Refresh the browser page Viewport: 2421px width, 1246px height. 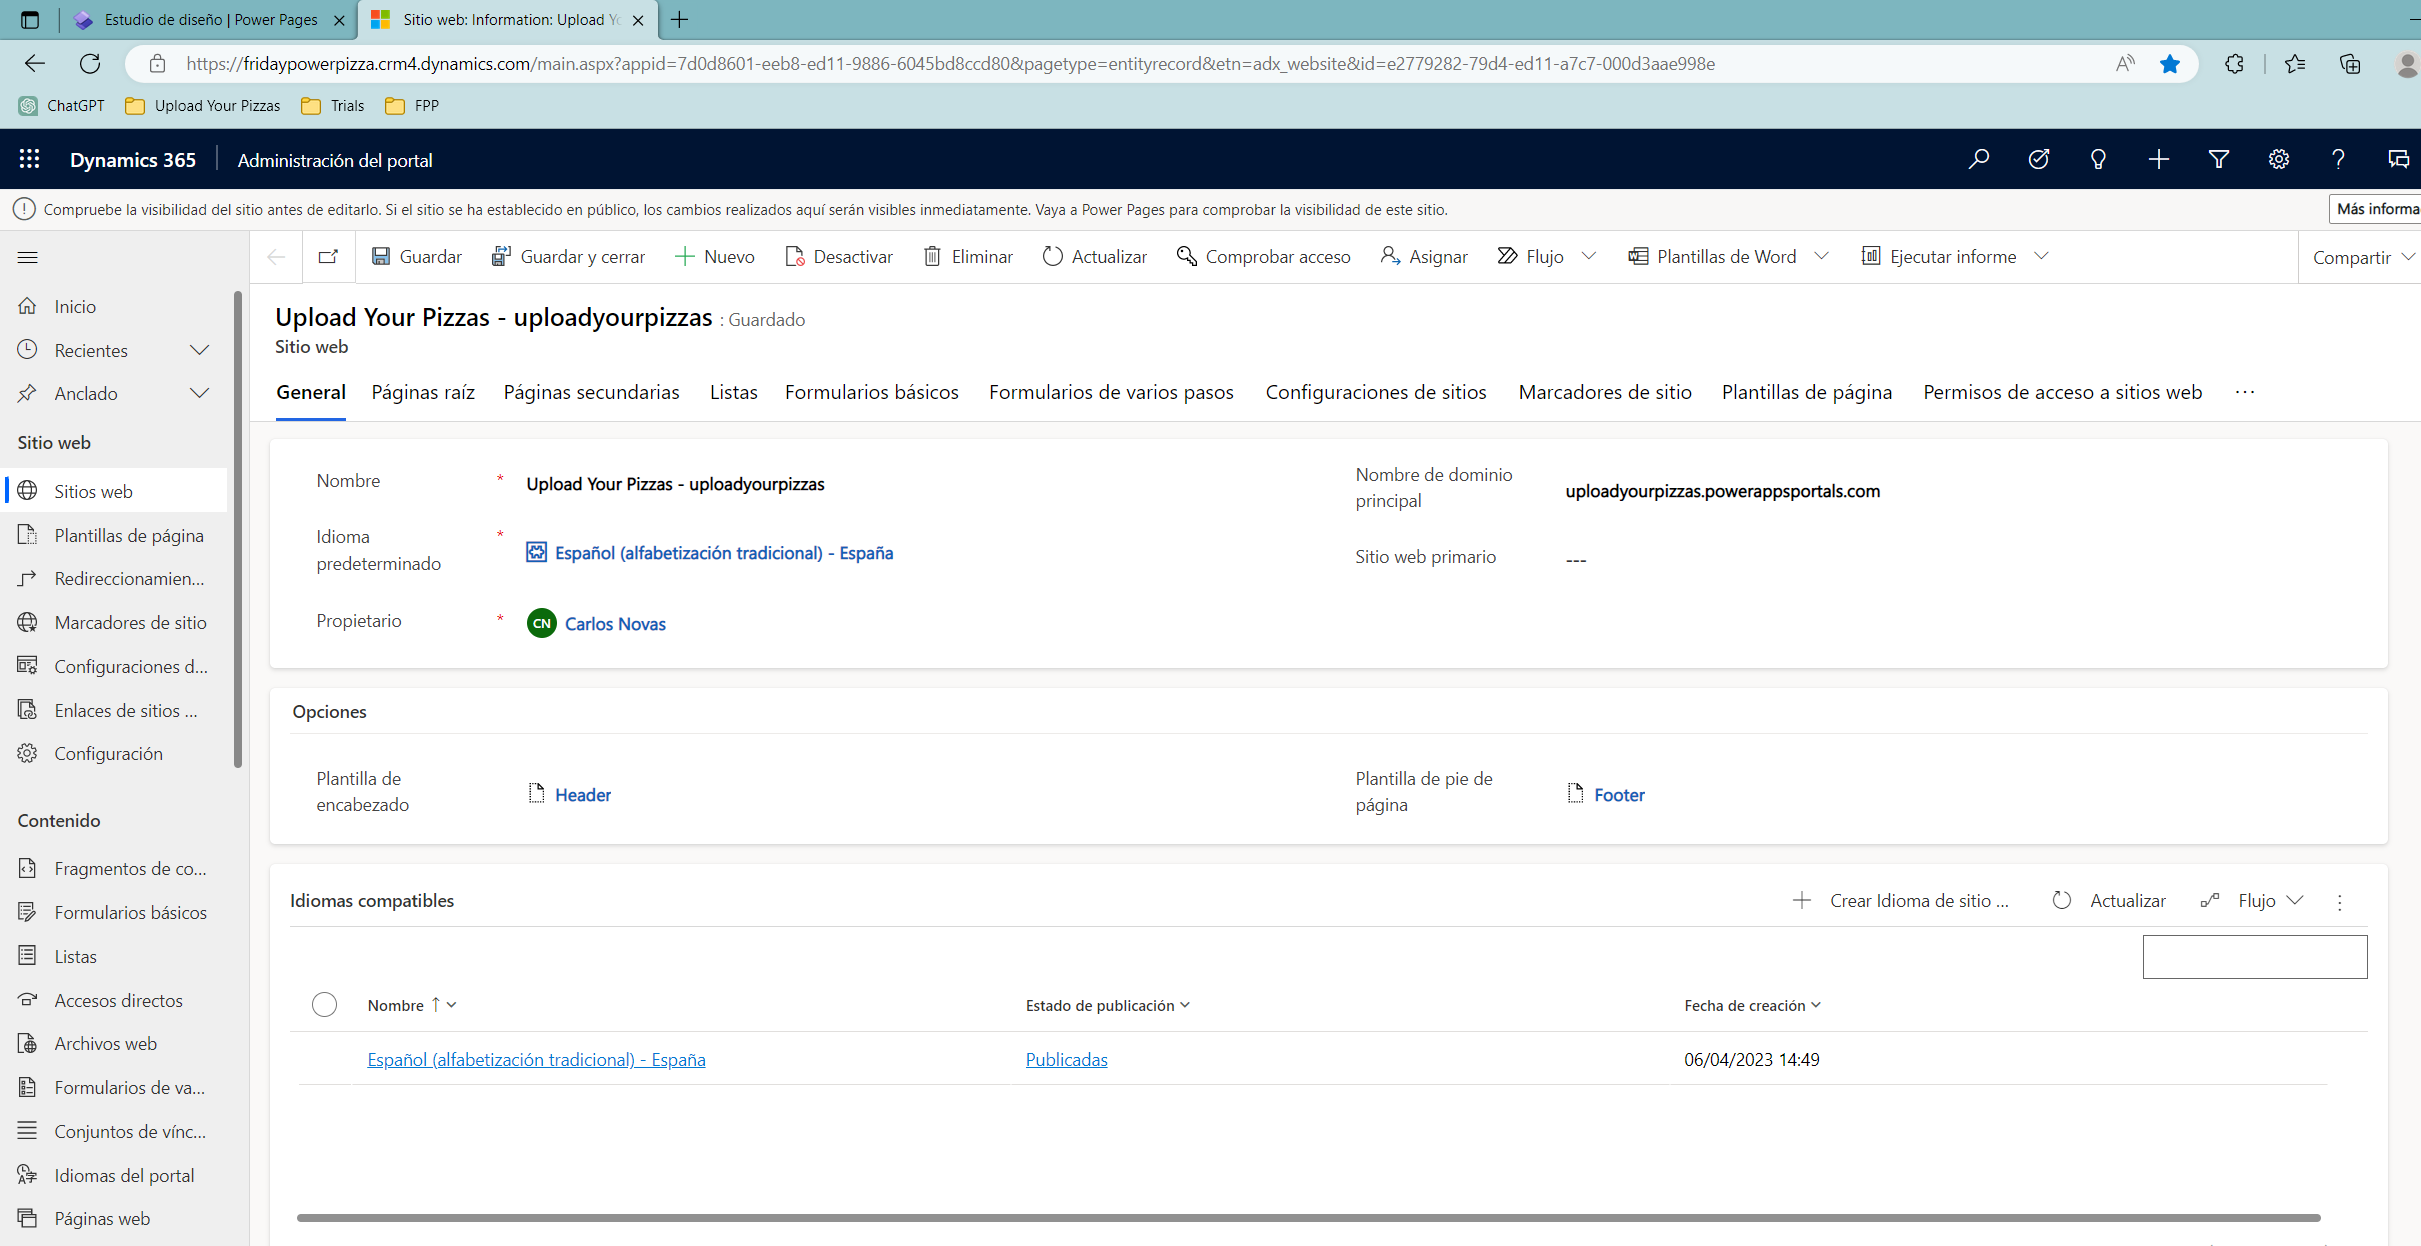click(90, 64)
